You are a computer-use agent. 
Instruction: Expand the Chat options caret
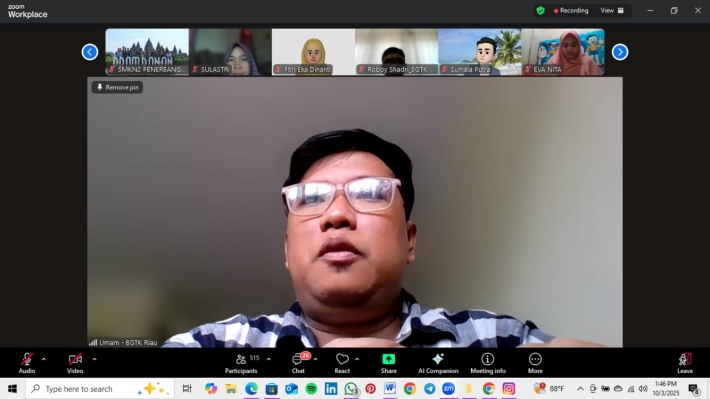coord(316,359)
